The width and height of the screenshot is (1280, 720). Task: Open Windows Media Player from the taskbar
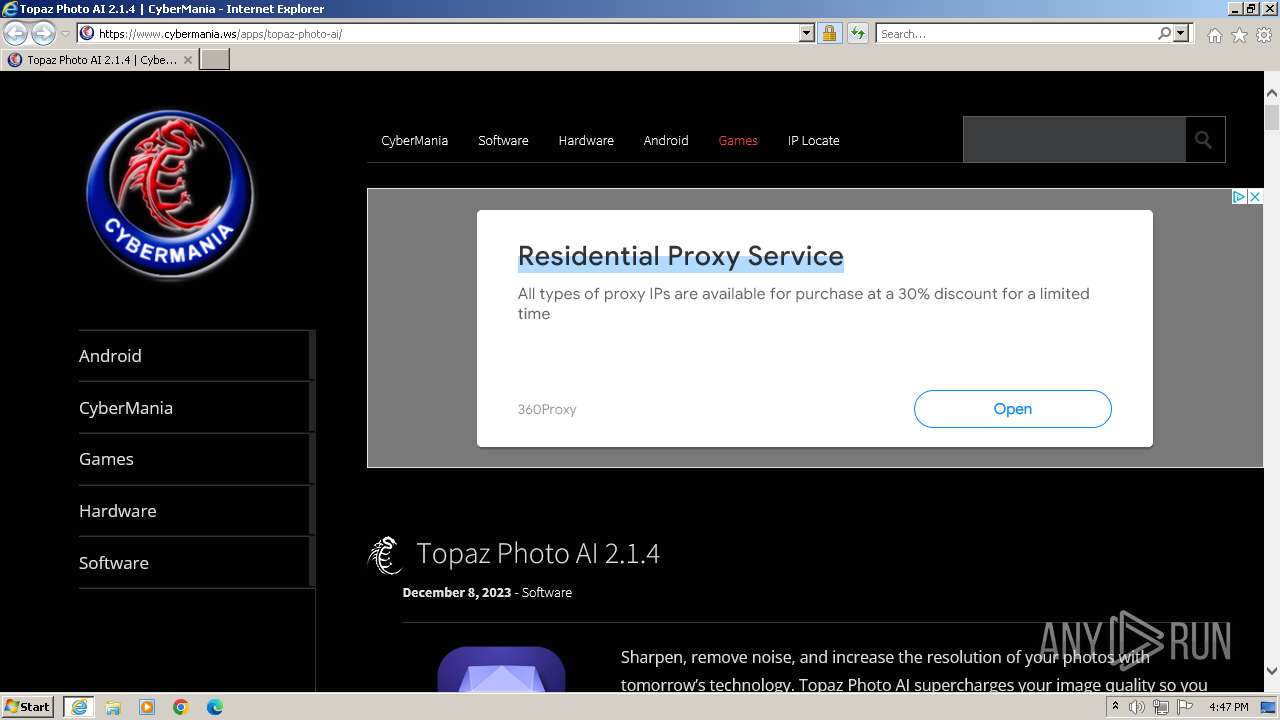147,707
